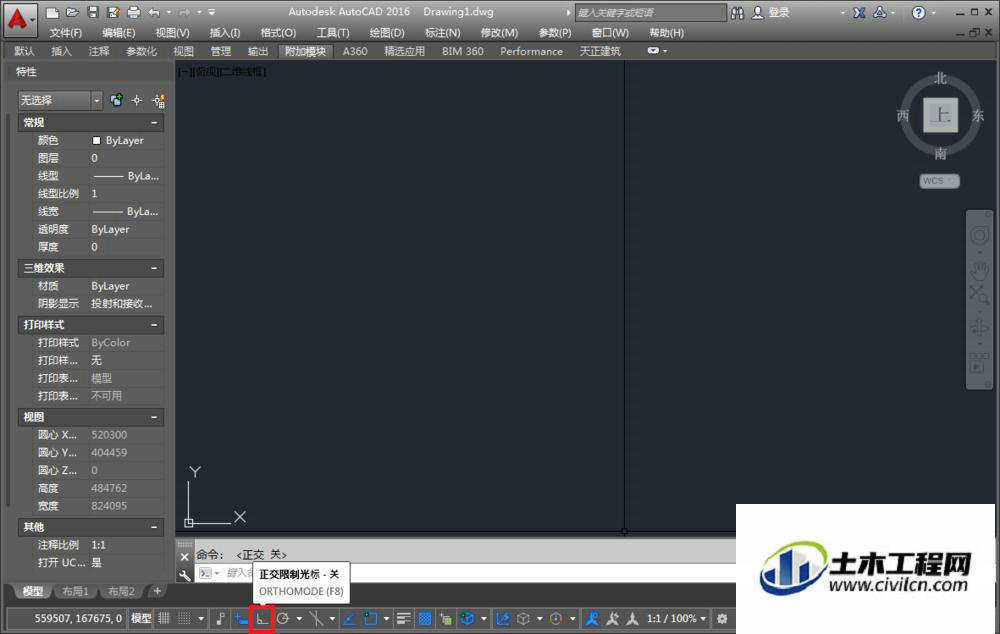The image size is (1000, 634).
Task: Switch to the 布局1 layout tab
Action: [x=75, y=591]
